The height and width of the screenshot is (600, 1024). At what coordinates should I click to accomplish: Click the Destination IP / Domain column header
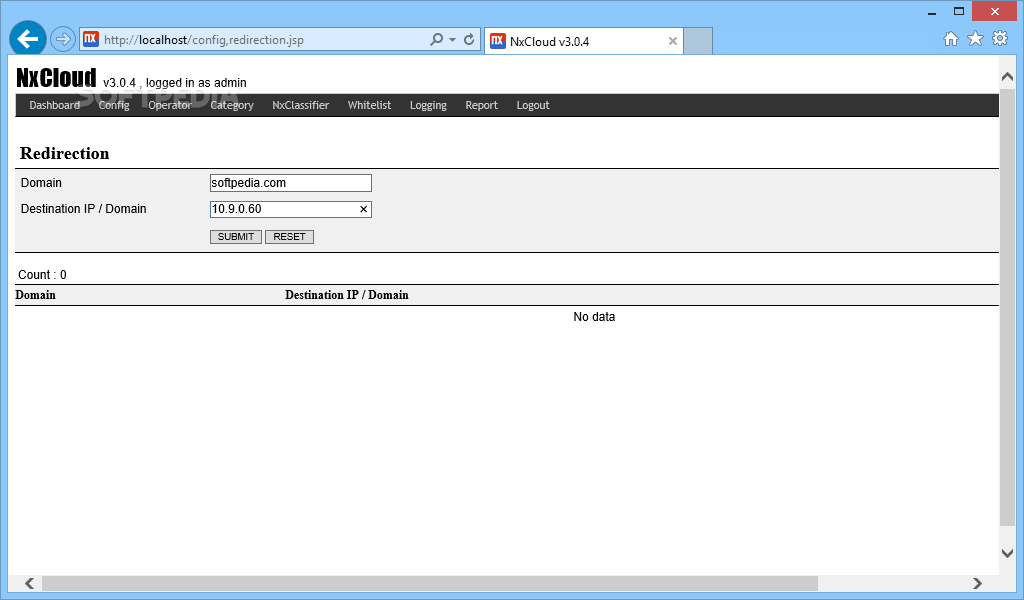click(347, 295)
